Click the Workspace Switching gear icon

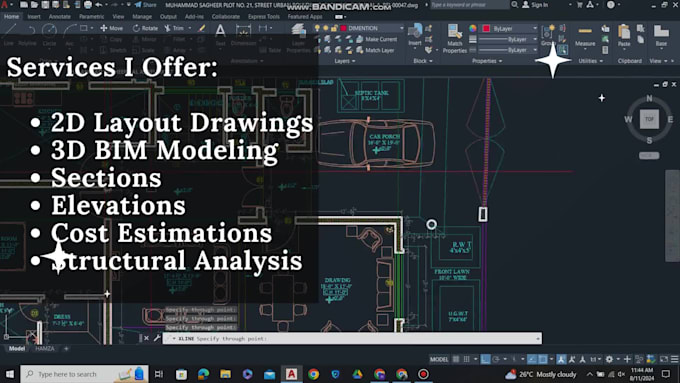pyautogui.click(x=609, y=359)
